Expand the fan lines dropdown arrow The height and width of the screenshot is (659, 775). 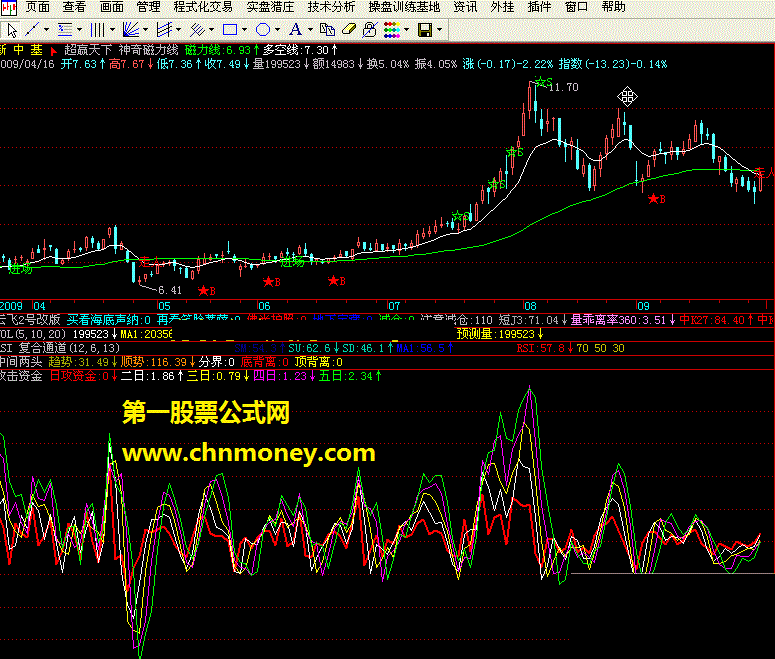pos(145,30)
